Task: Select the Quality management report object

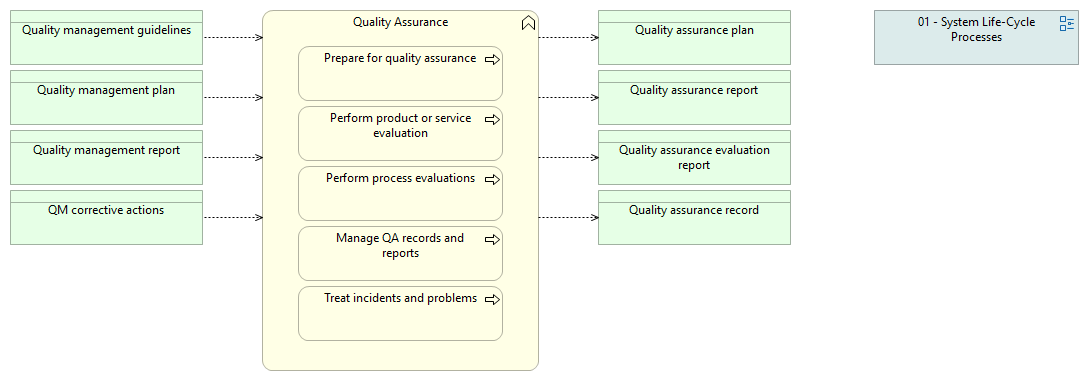Action: pyautogui.click(x=106, y=158)
